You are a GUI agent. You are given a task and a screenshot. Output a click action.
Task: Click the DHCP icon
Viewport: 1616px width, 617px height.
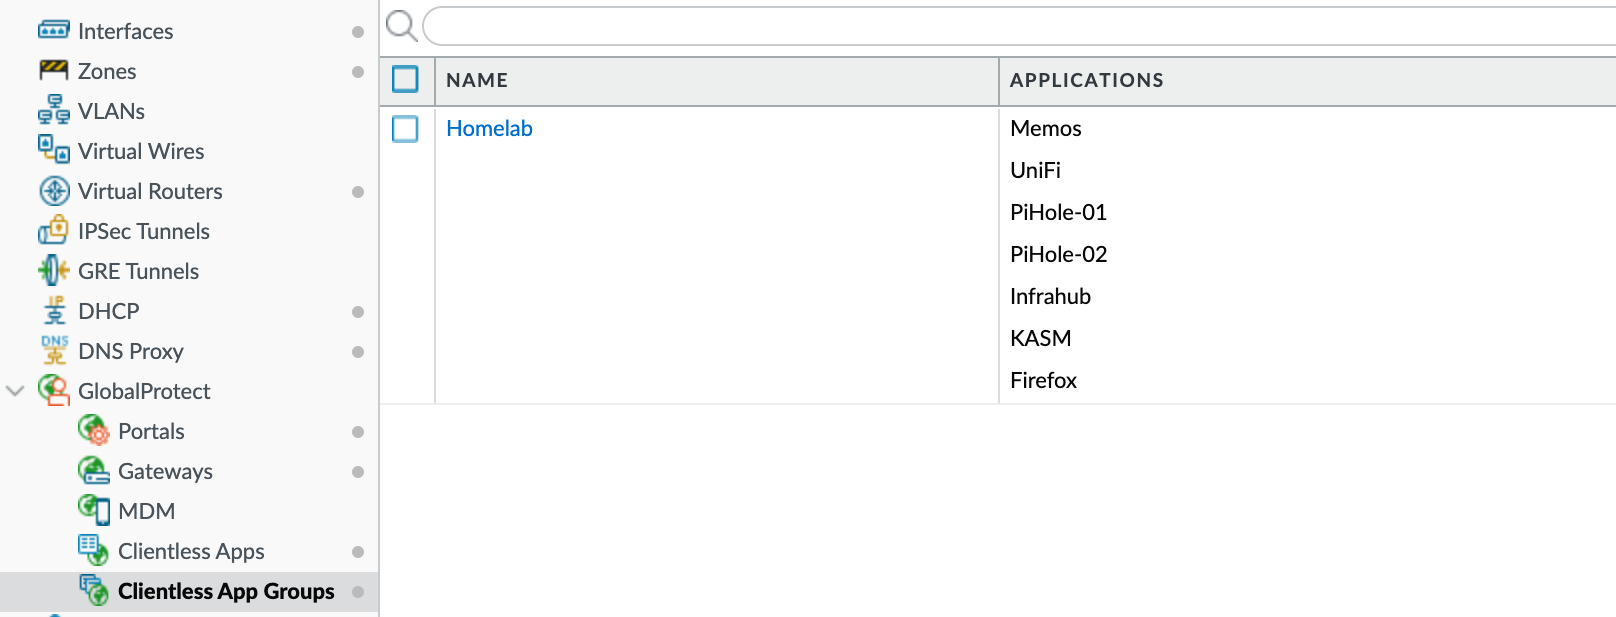[x=54, y=310]
